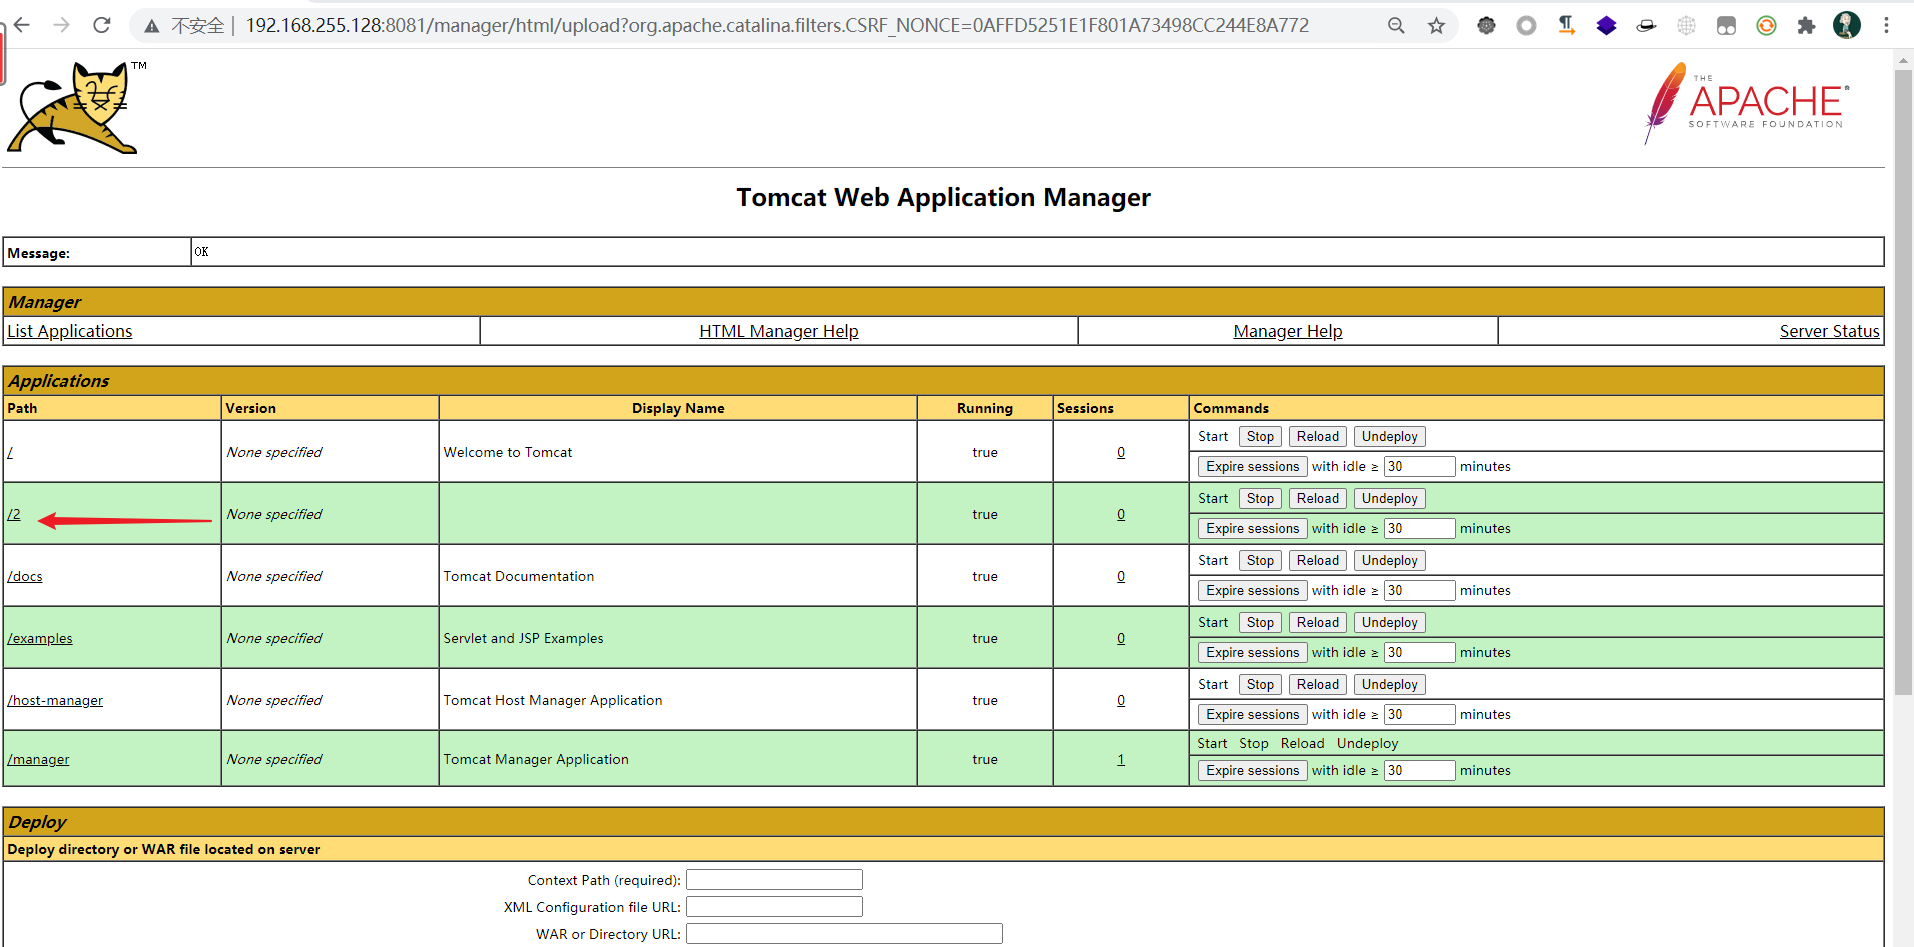Reload the /2 application
Viewport: 1914px width, 947px height.
[1317, 498]
